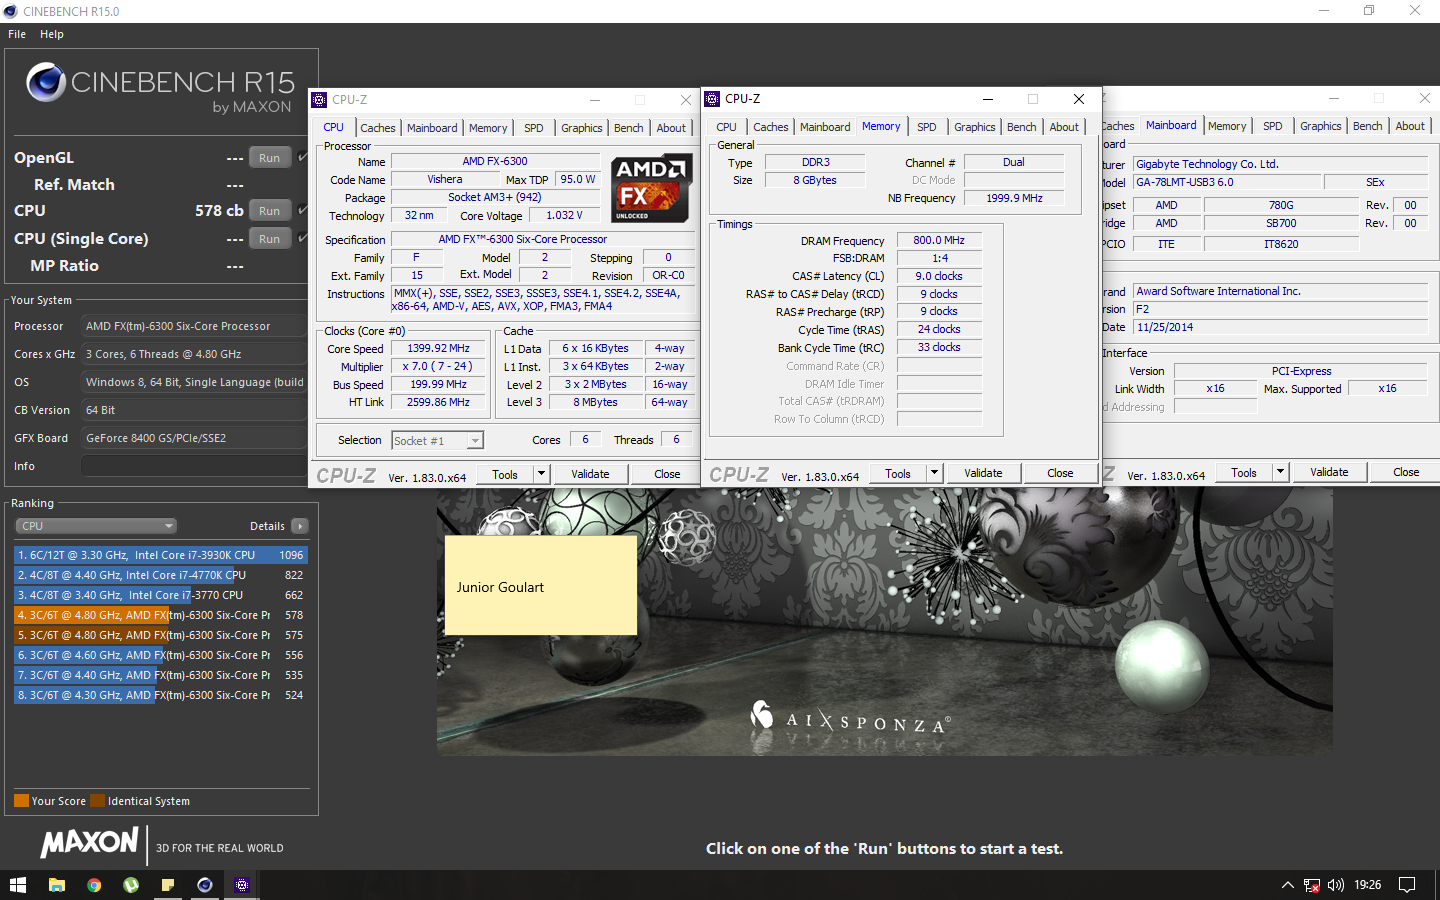
Task: Select SPD tab in middle CPU-Z window
Action: tap(927, 127)
